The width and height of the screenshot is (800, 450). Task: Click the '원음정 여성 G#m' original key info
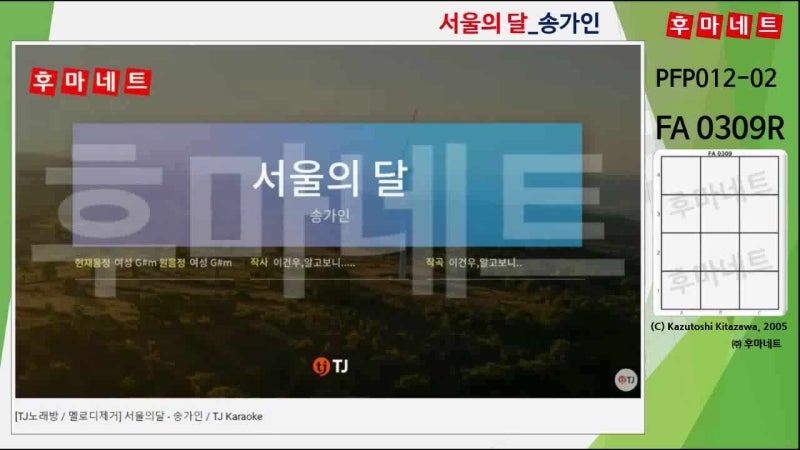click(x=195, y=263)
